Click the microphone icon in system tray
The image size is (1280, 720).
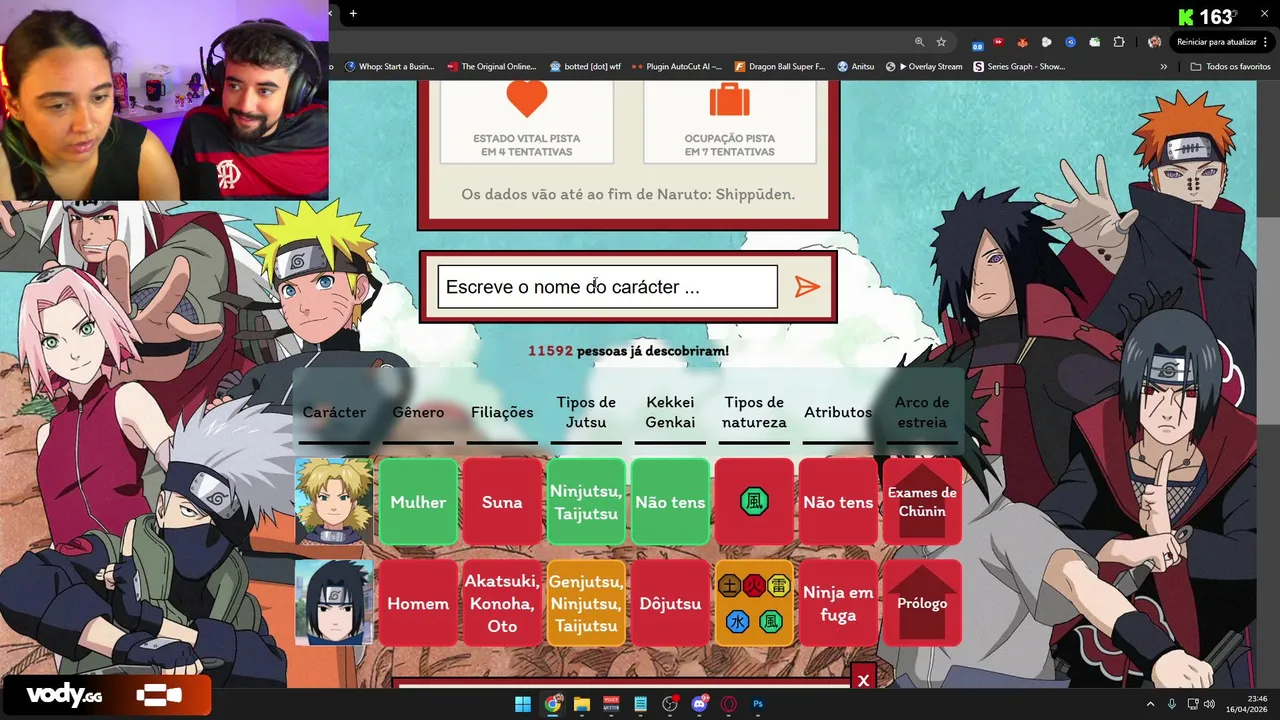point(1172,704)
